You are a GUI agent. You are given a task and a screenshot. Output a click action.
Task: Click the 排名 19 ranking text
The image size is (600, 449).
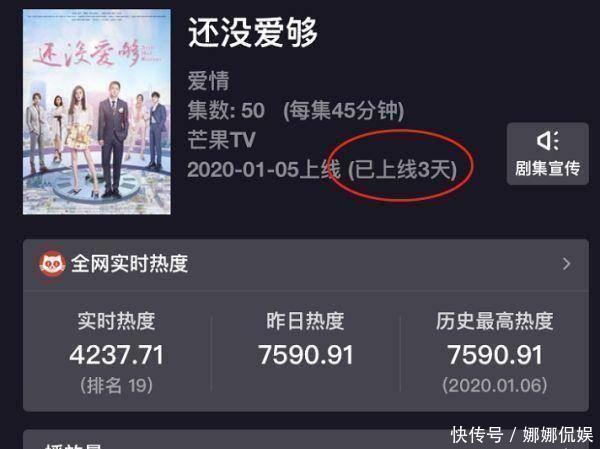coord(116,385)
